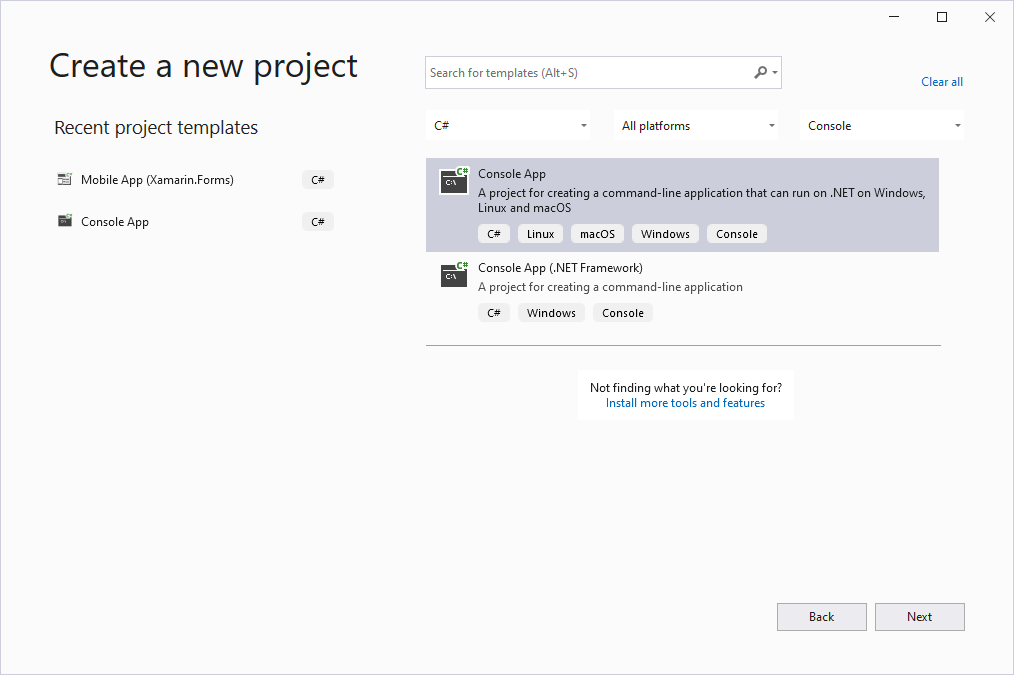Select Console App from recent templates
Screen dimensions: 1014x675
(115, 222)
